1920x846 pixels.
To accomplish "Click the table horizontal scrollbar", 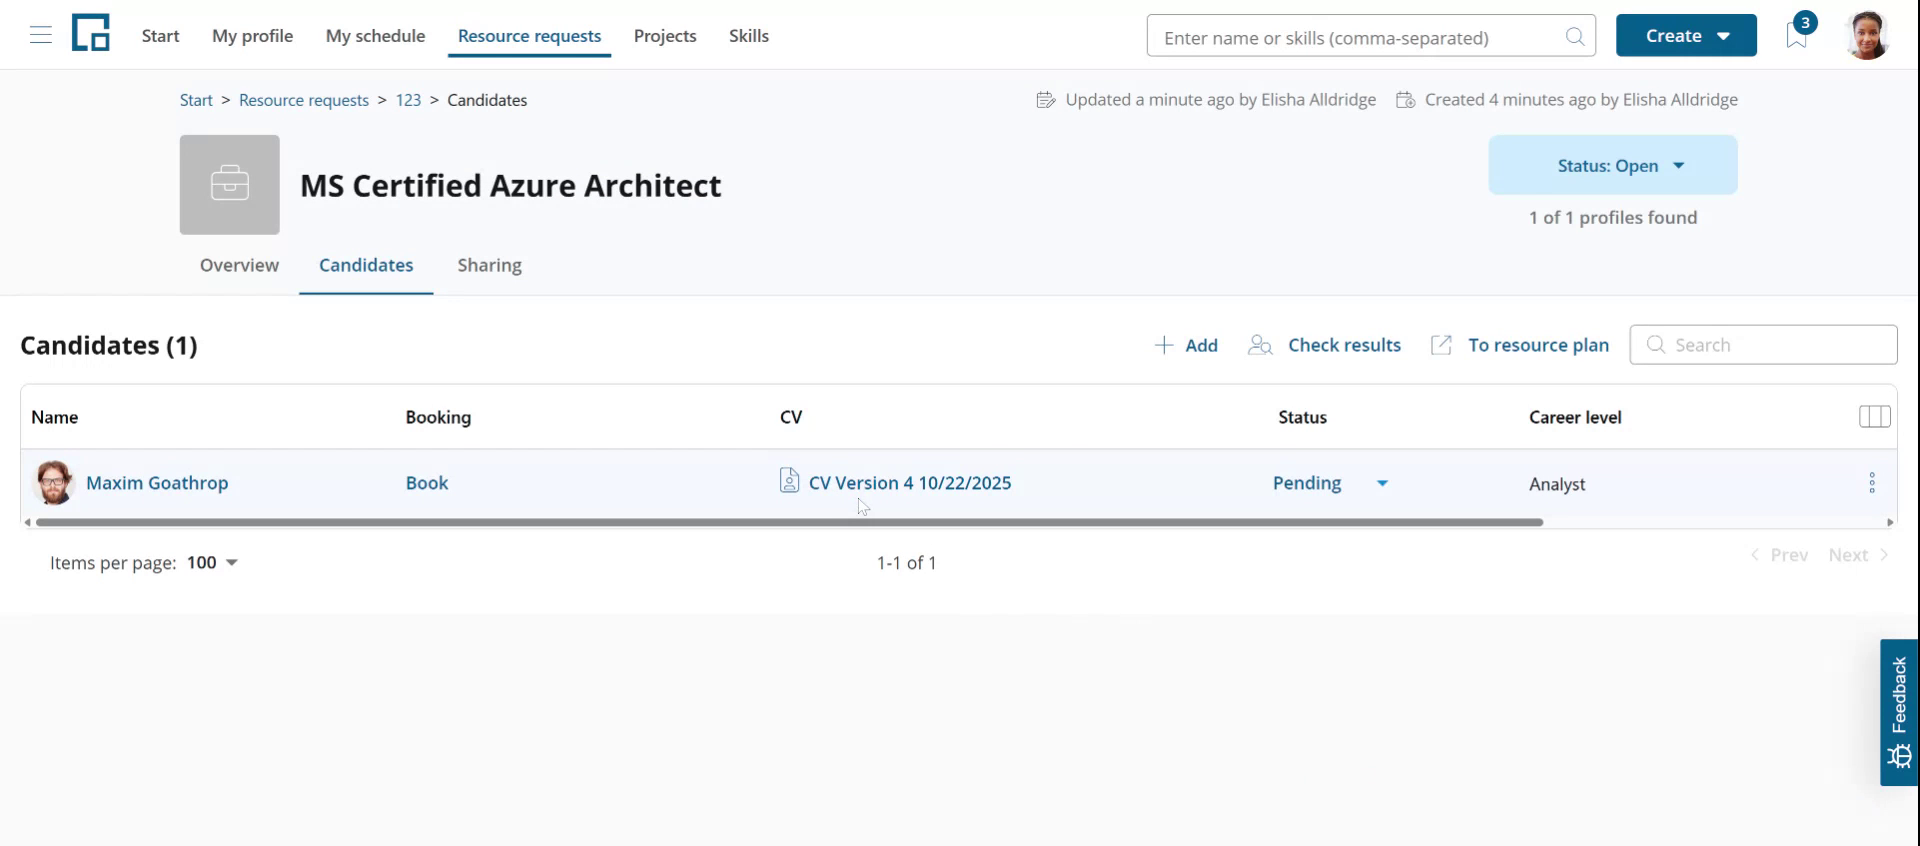I will pos(789,522).
